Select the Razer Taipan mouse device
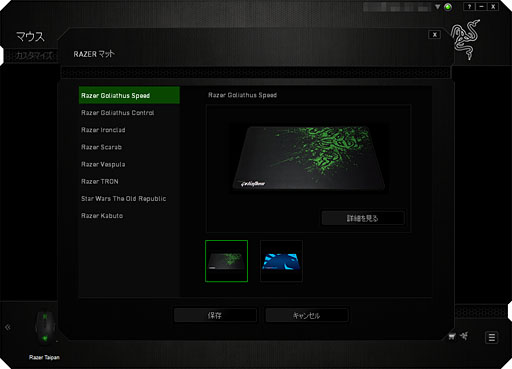The width and height of the screenshot is (512, 369). coord(45,327)
